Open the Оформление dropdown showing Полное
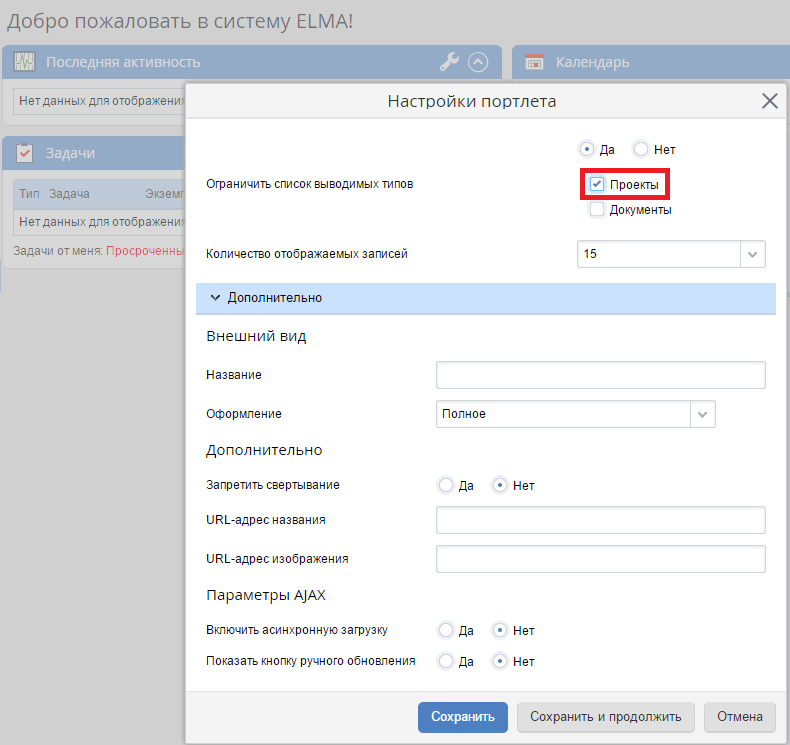The width and height of the screenshot is (790, 745). [703, 414]
